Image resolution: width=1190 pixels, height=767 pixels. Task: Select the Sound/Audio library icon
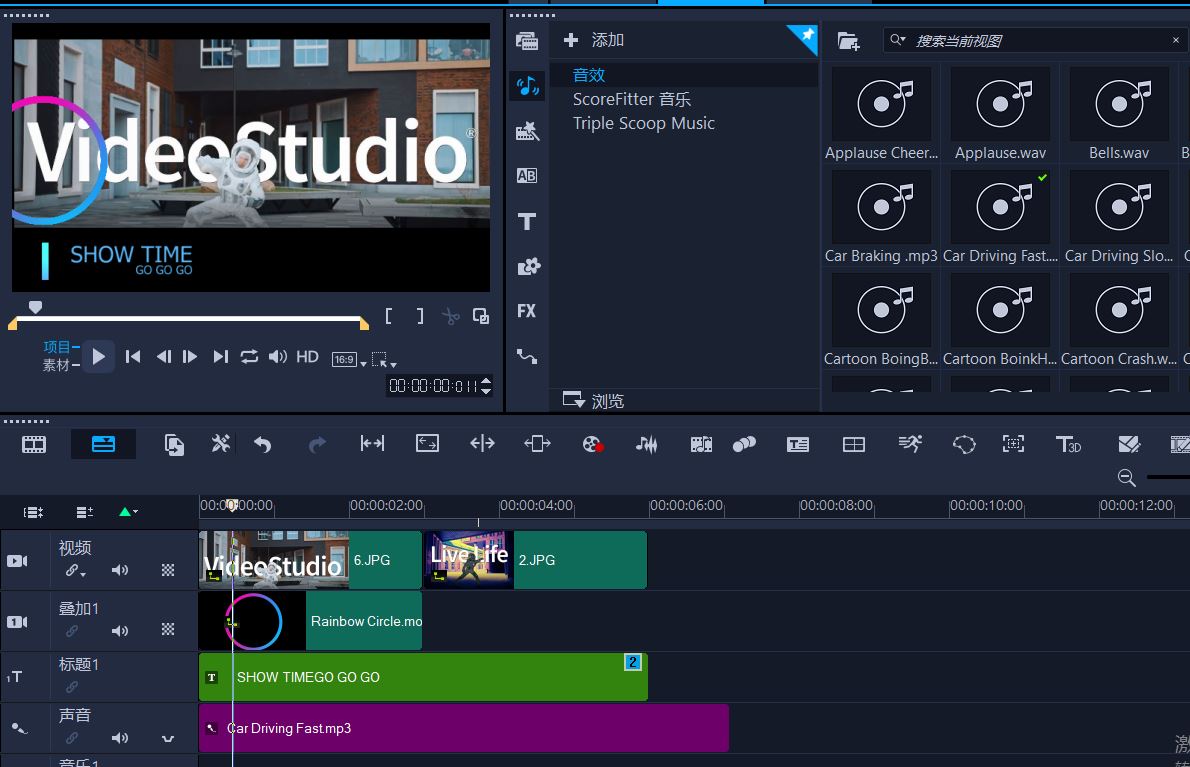click(x=527, y=86)
